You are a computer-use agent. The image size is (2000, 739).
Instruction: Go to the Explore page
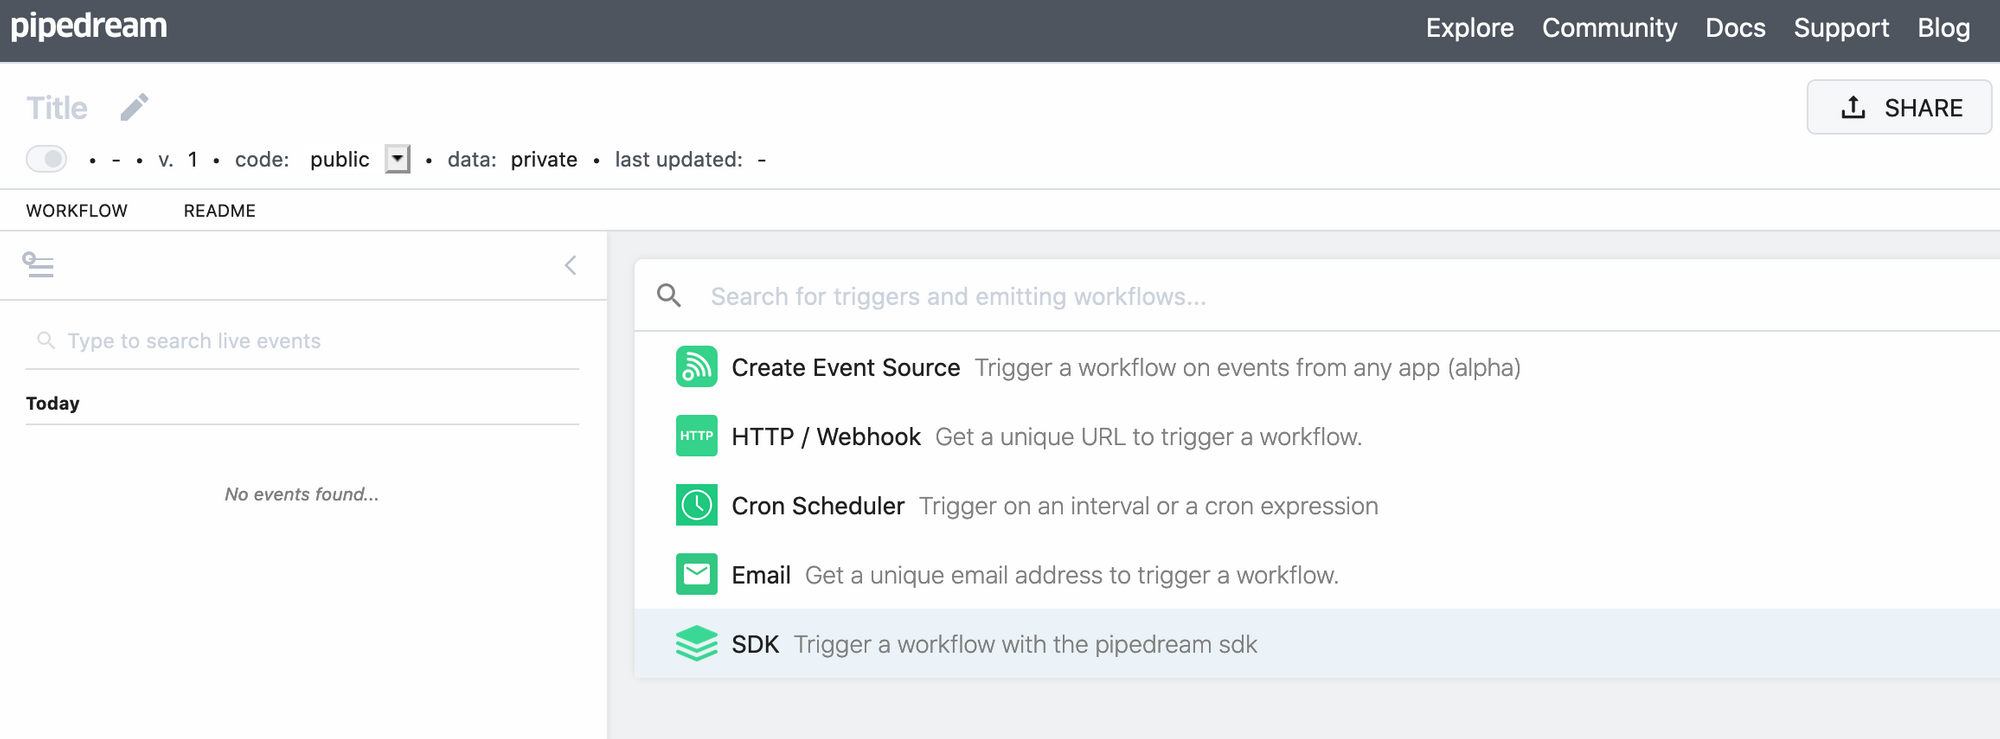tap(1469, 28)
